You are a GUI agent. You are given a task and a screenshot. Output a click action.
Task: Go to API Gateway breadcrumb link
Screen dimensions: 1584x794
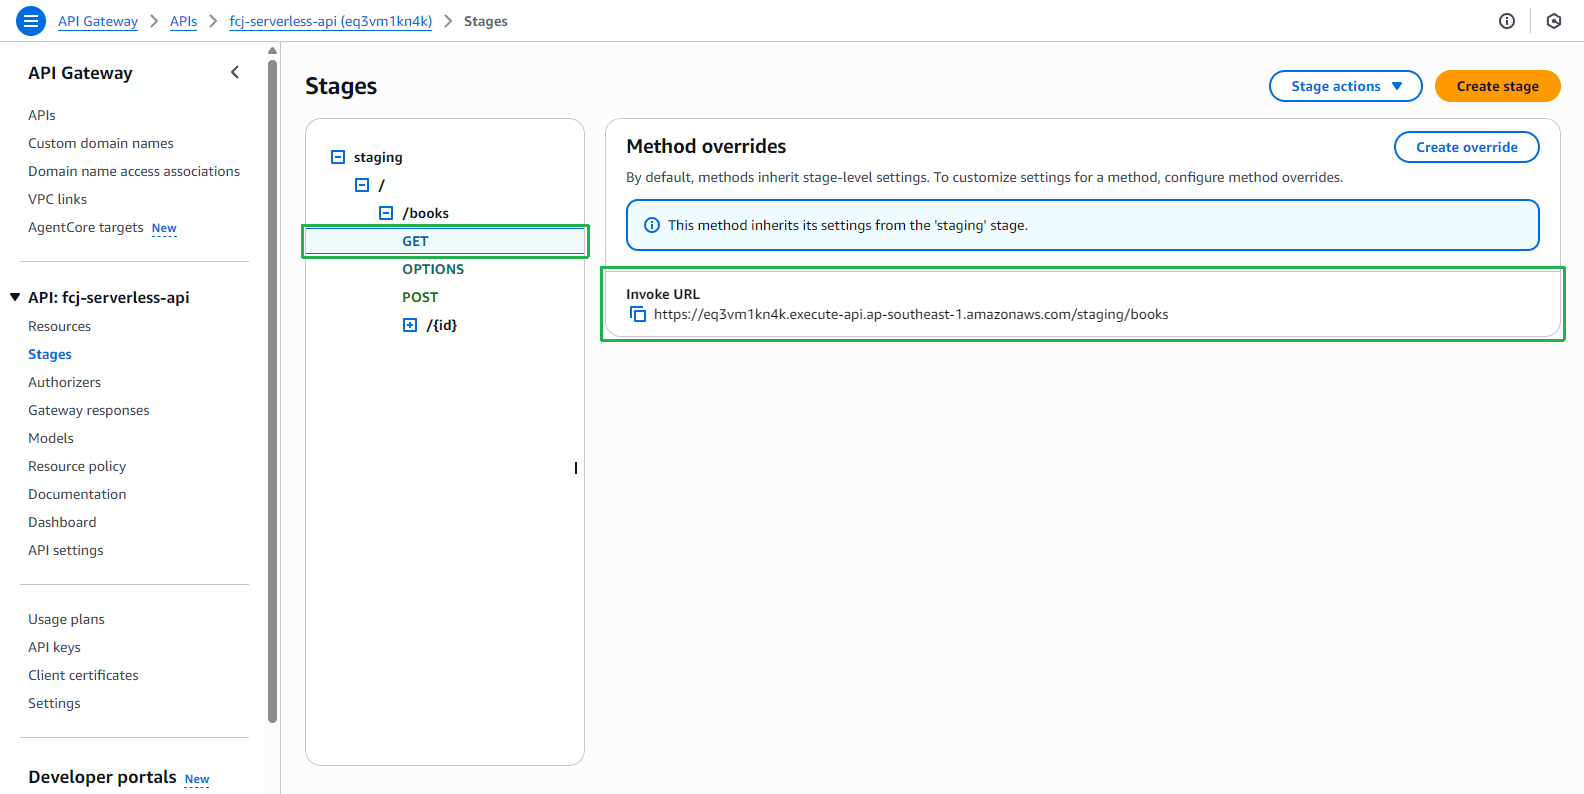[x=98, y=21]
